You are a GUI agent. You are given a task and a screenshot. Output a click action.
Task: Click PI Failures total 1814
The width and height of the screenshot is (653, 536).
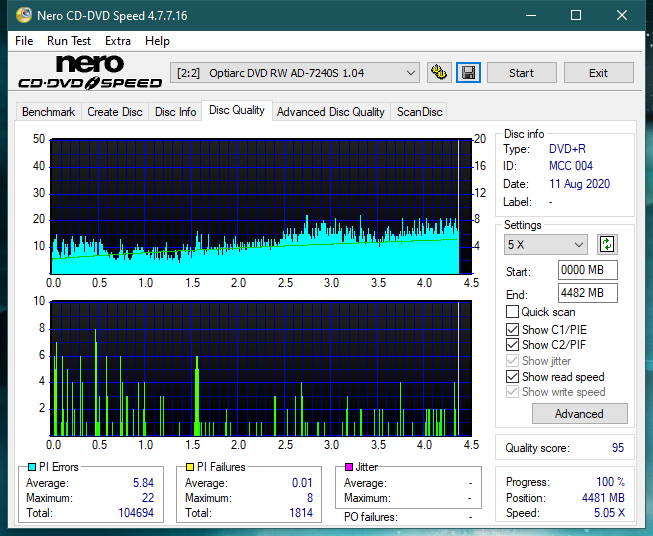pyautogui.click(x=301, y=513)
